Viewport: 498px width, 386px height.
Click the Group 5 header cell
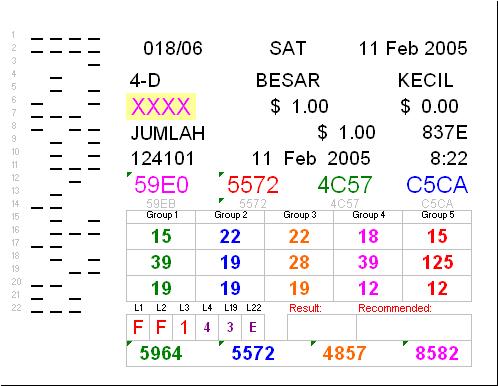coord(437,216)
